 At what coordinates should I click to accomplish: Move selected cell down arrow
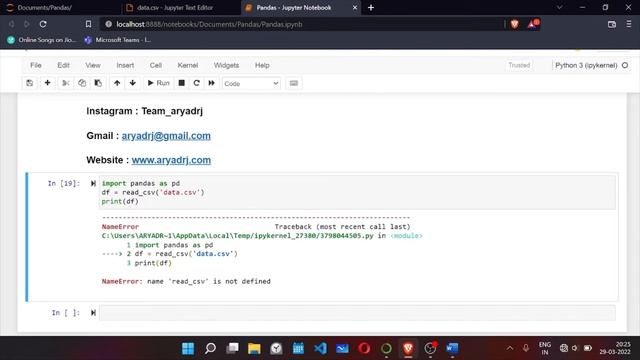(x=133, y=83)
